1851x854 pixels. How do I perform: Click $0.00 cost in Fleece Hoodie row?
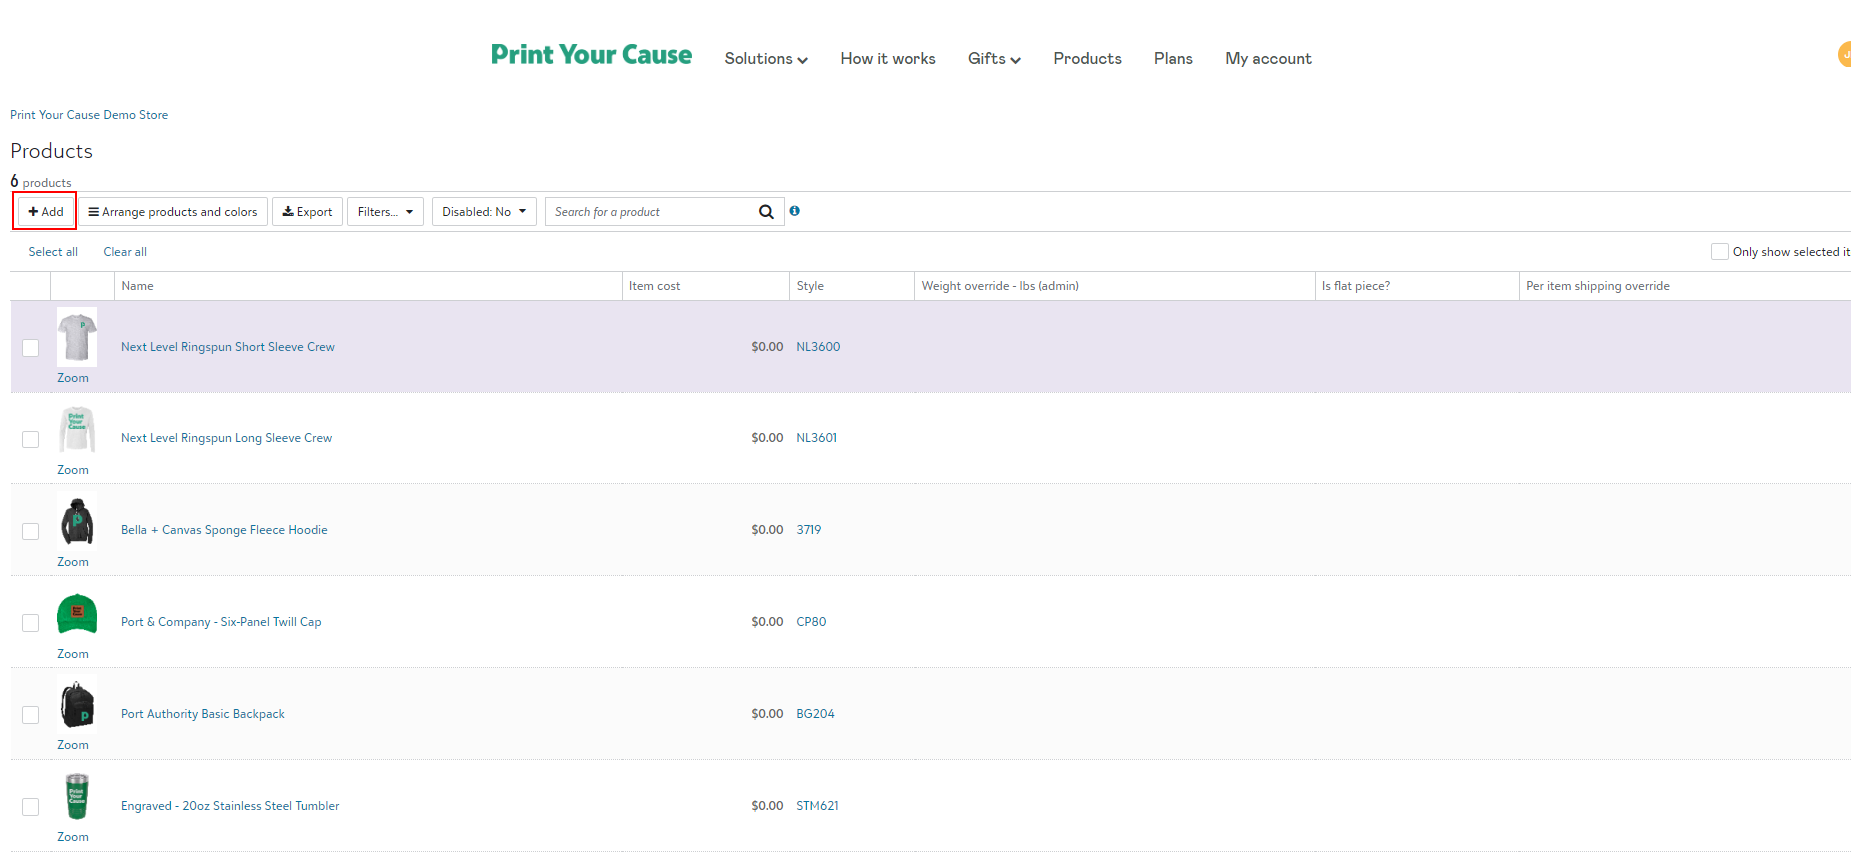767,530
